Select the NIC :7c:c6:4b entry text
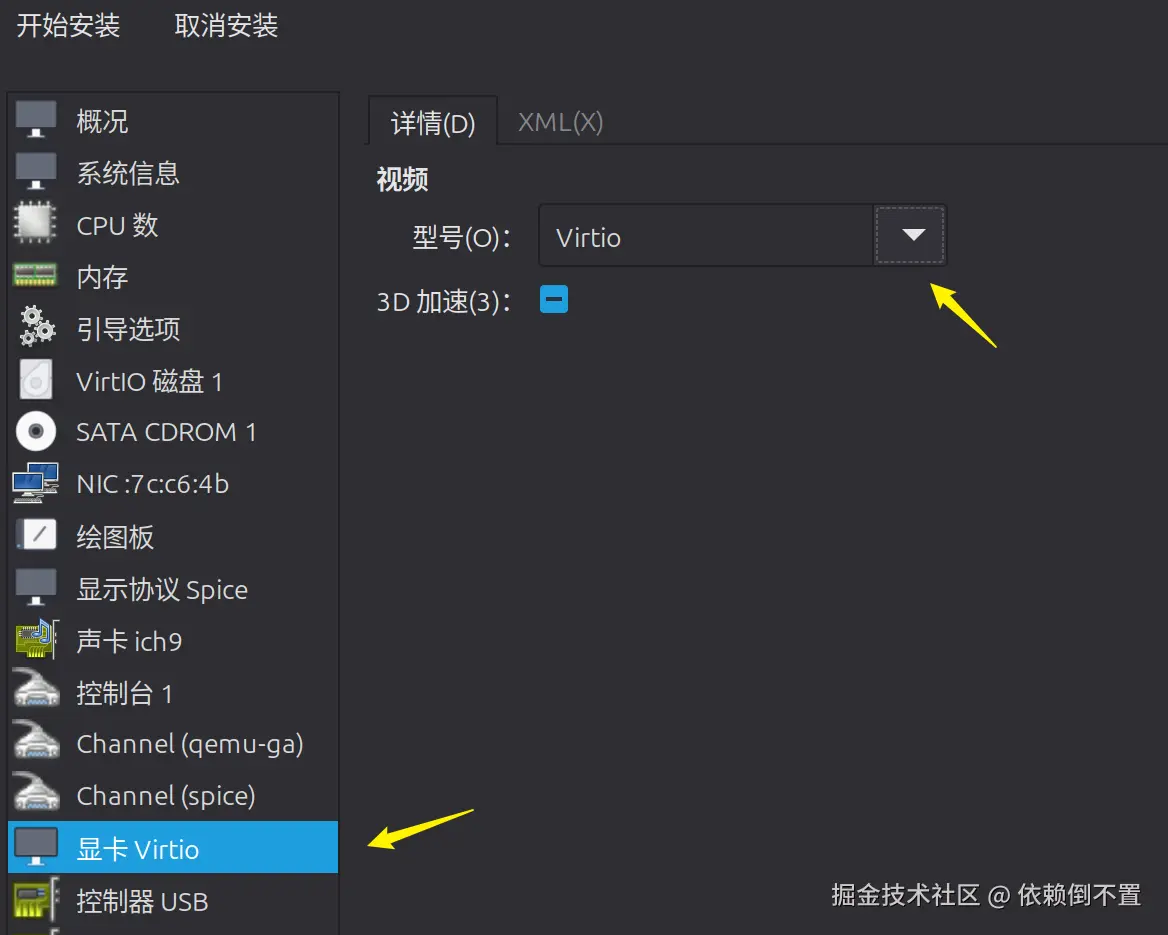This screenshot has height=935, width=1168. click(x=152, y=484)
